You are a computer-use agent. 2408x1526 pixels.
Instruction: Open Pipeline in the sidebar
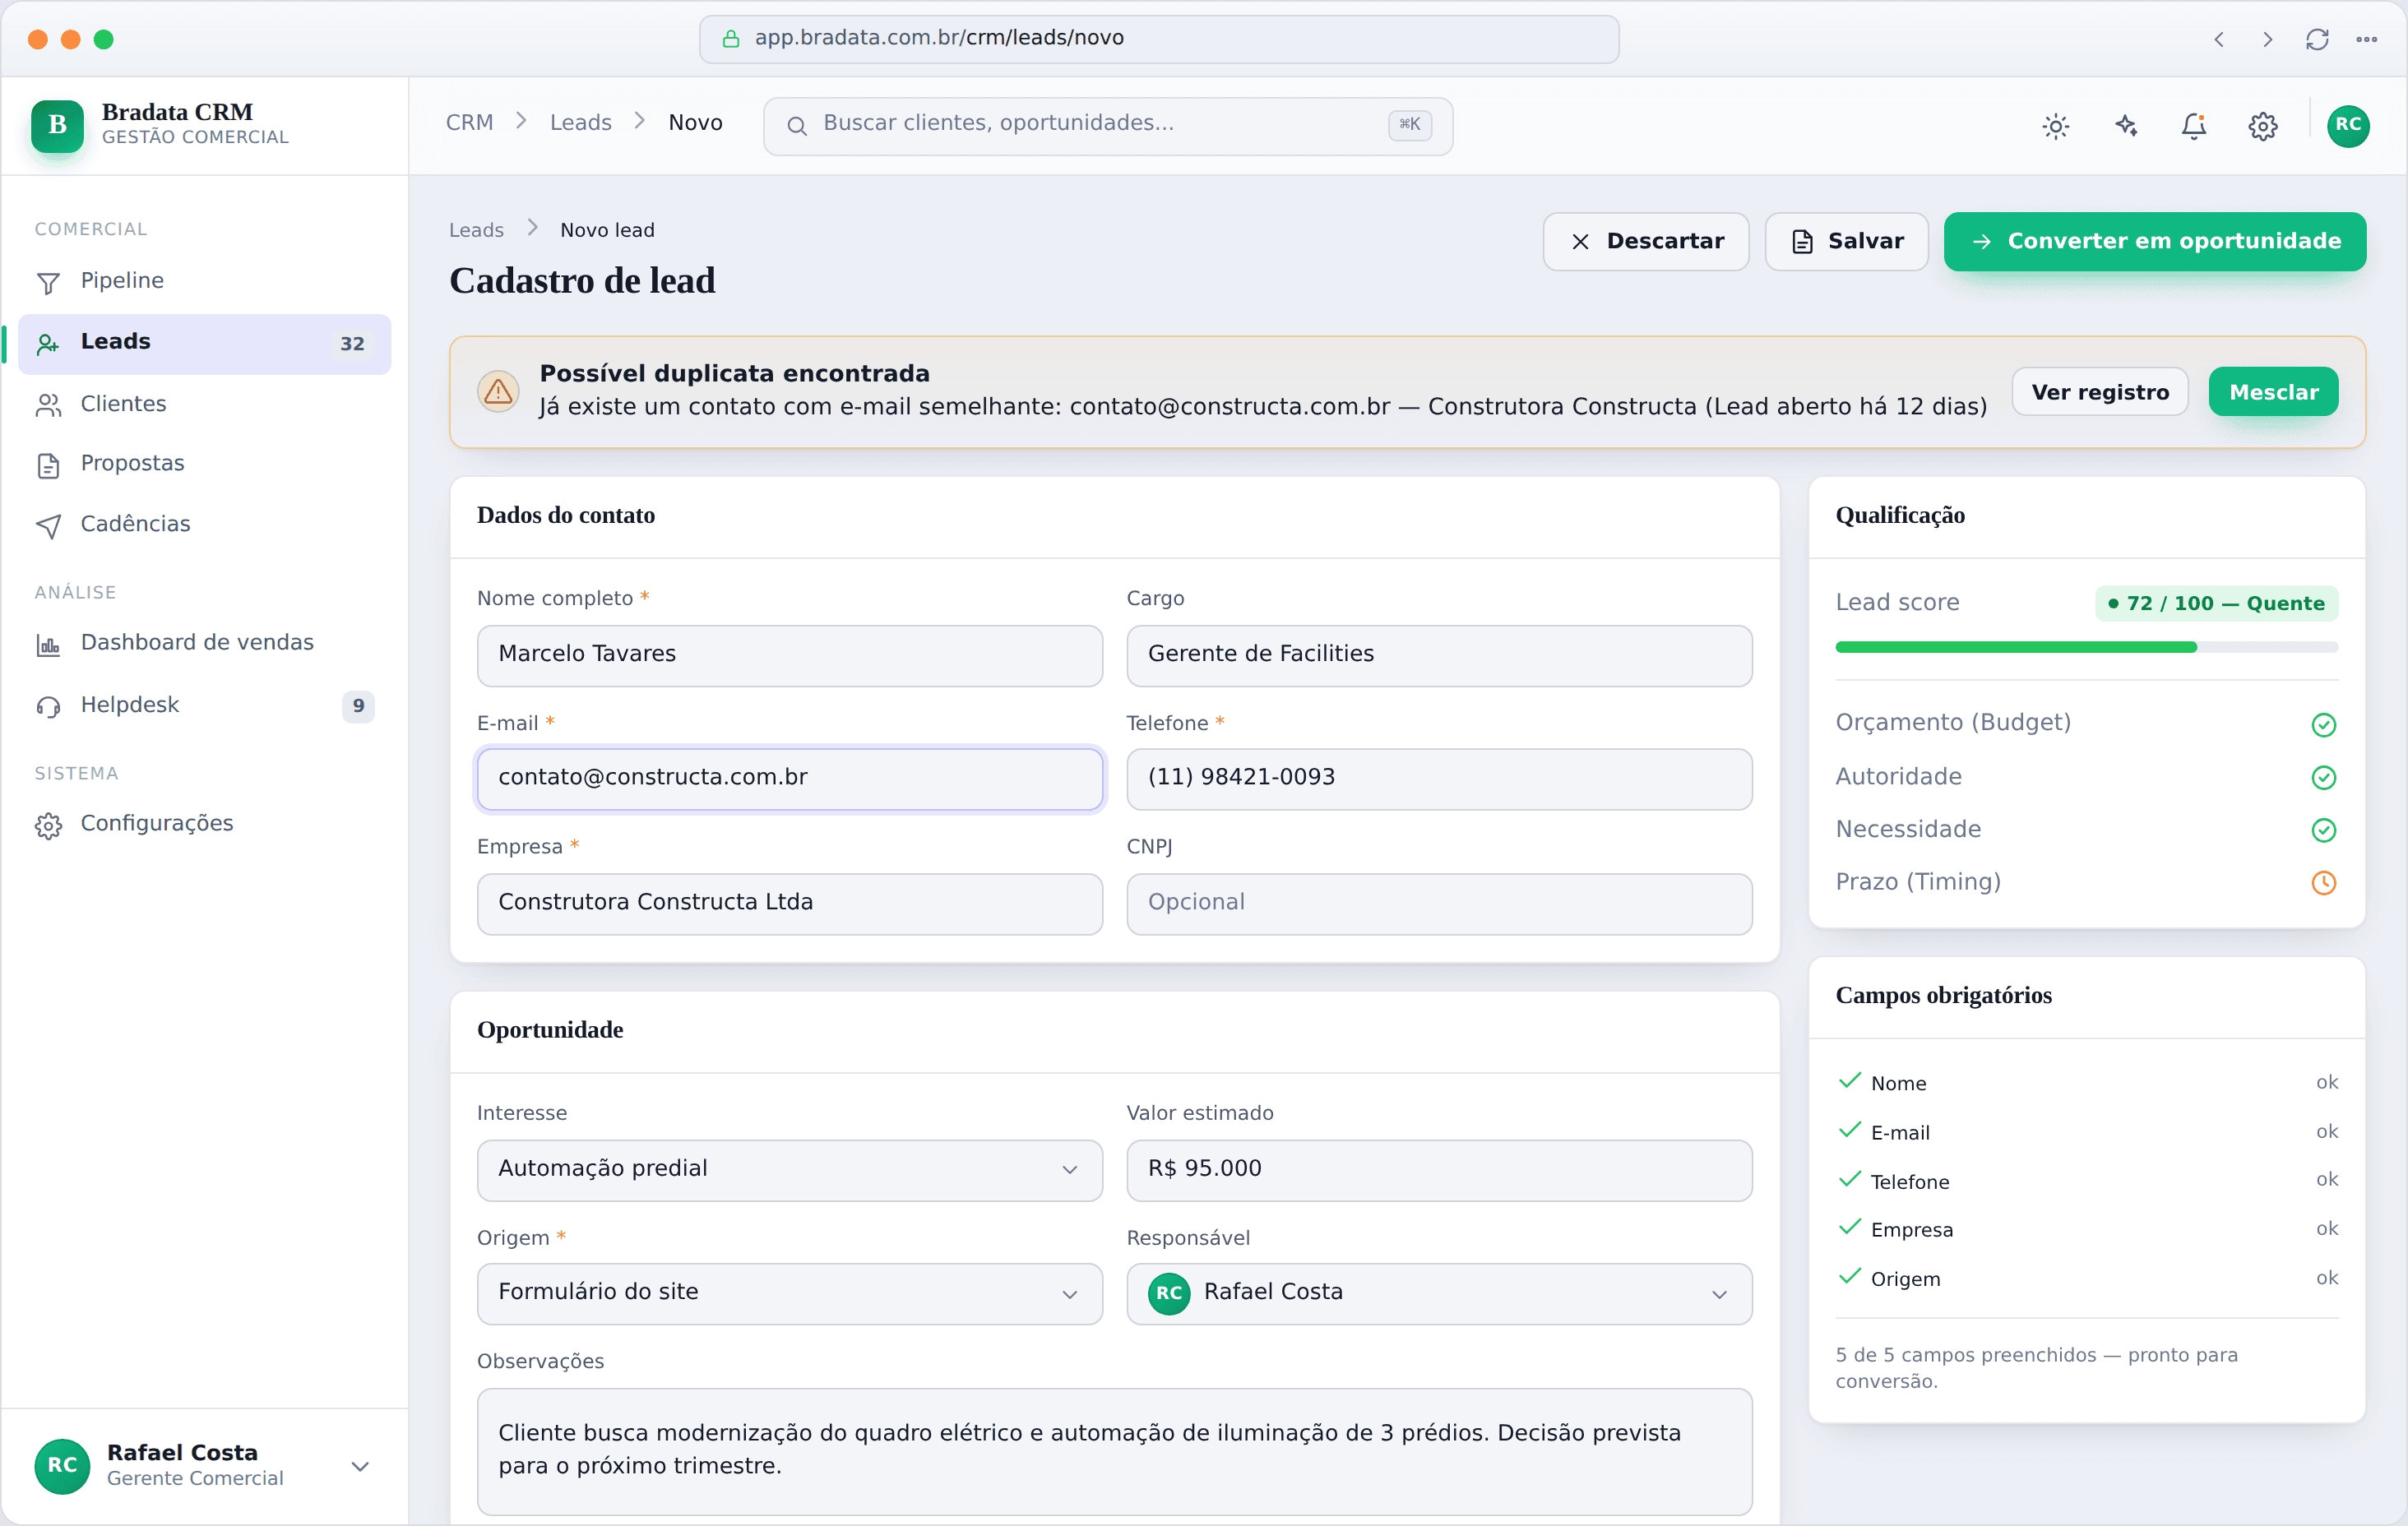pyautogui.click(x=204, y=282)
